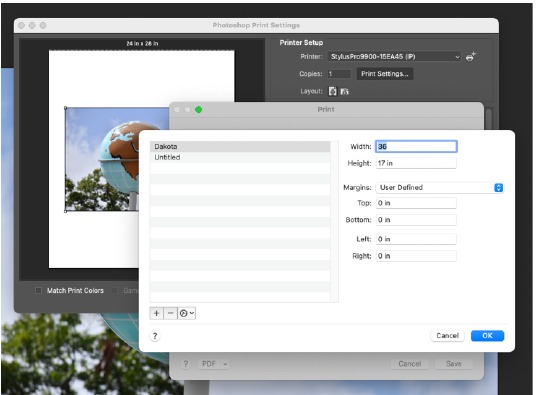Open the PDF dropdown in Print dialog
Viewport: 537px width, 395px height.
(214, 364)
